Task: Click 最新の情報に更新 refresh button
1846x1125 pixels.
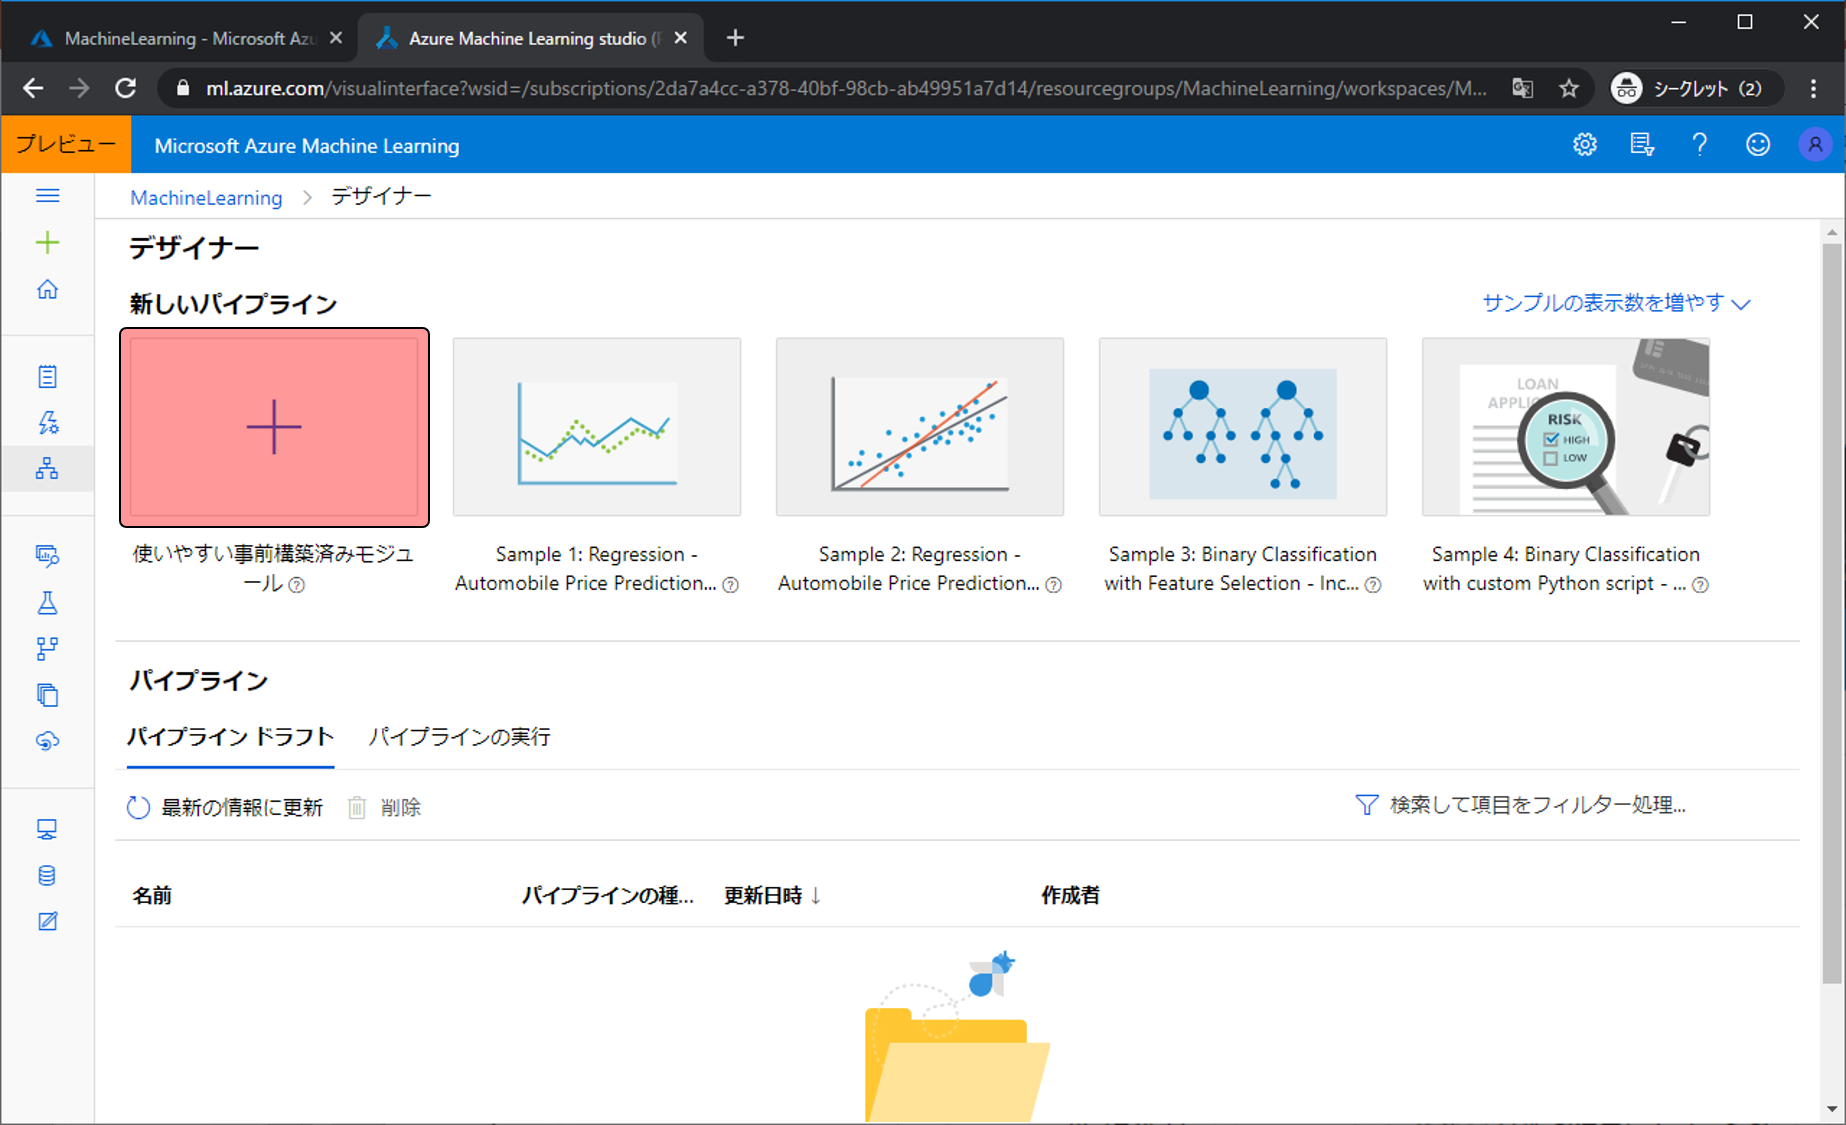Action: 225,808
